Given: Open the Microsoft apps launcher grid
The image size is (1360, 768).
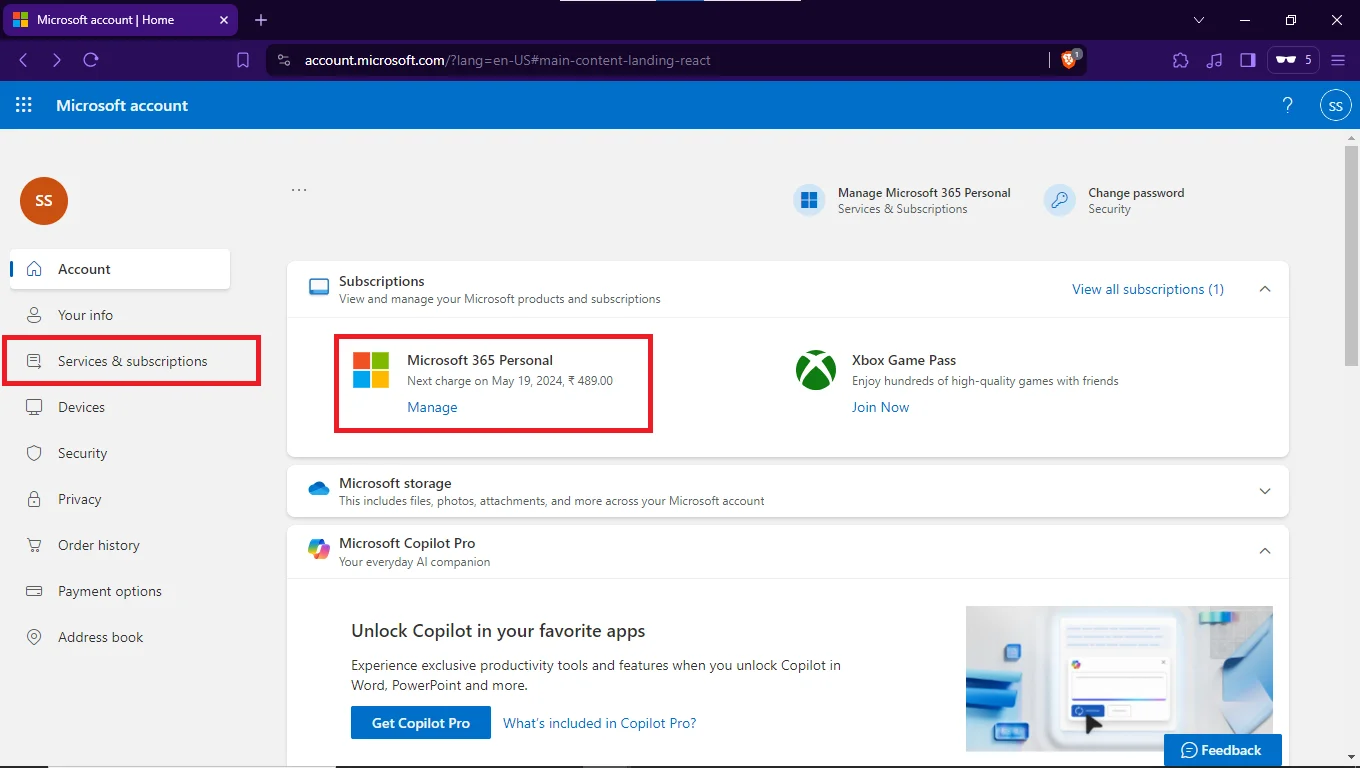Looking at the screenshot, I should point(24,105).
